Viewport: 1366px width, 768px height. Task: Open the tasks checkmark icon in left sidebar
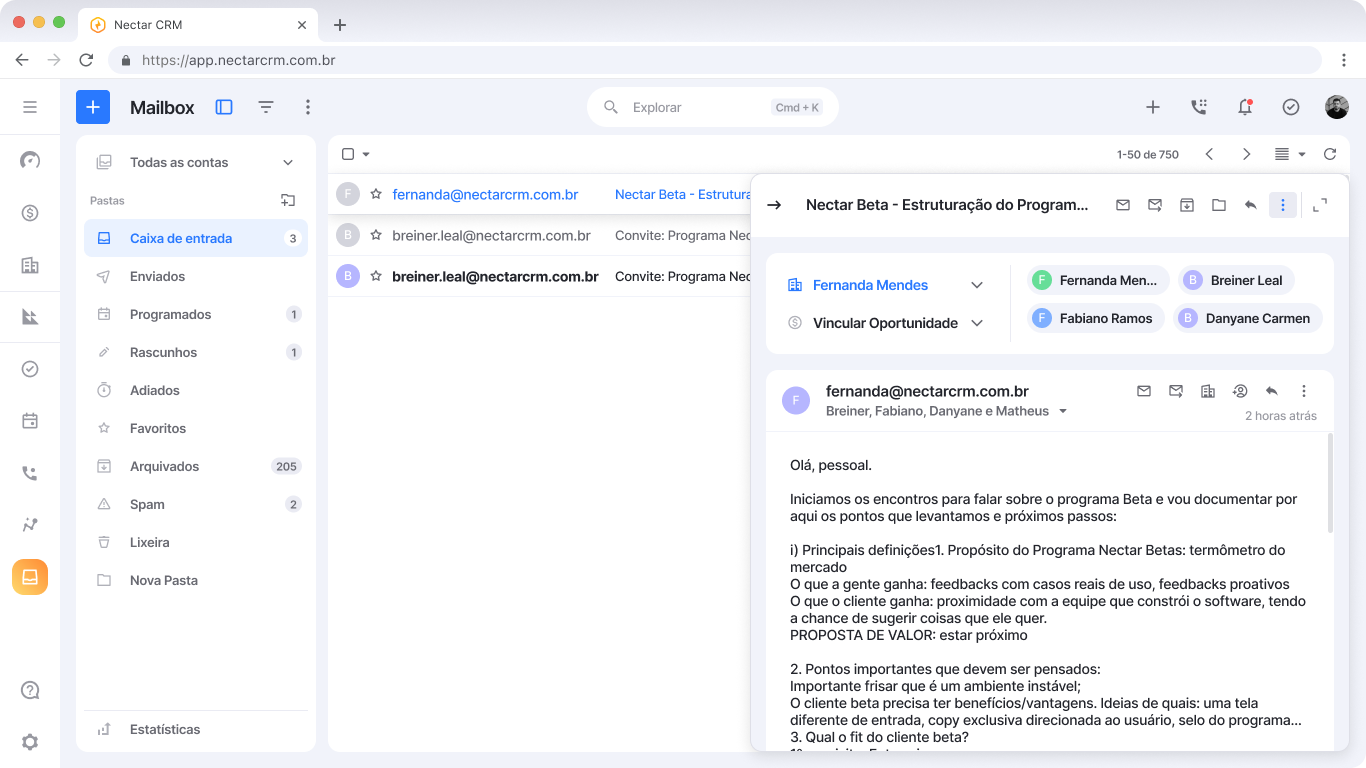30,369
